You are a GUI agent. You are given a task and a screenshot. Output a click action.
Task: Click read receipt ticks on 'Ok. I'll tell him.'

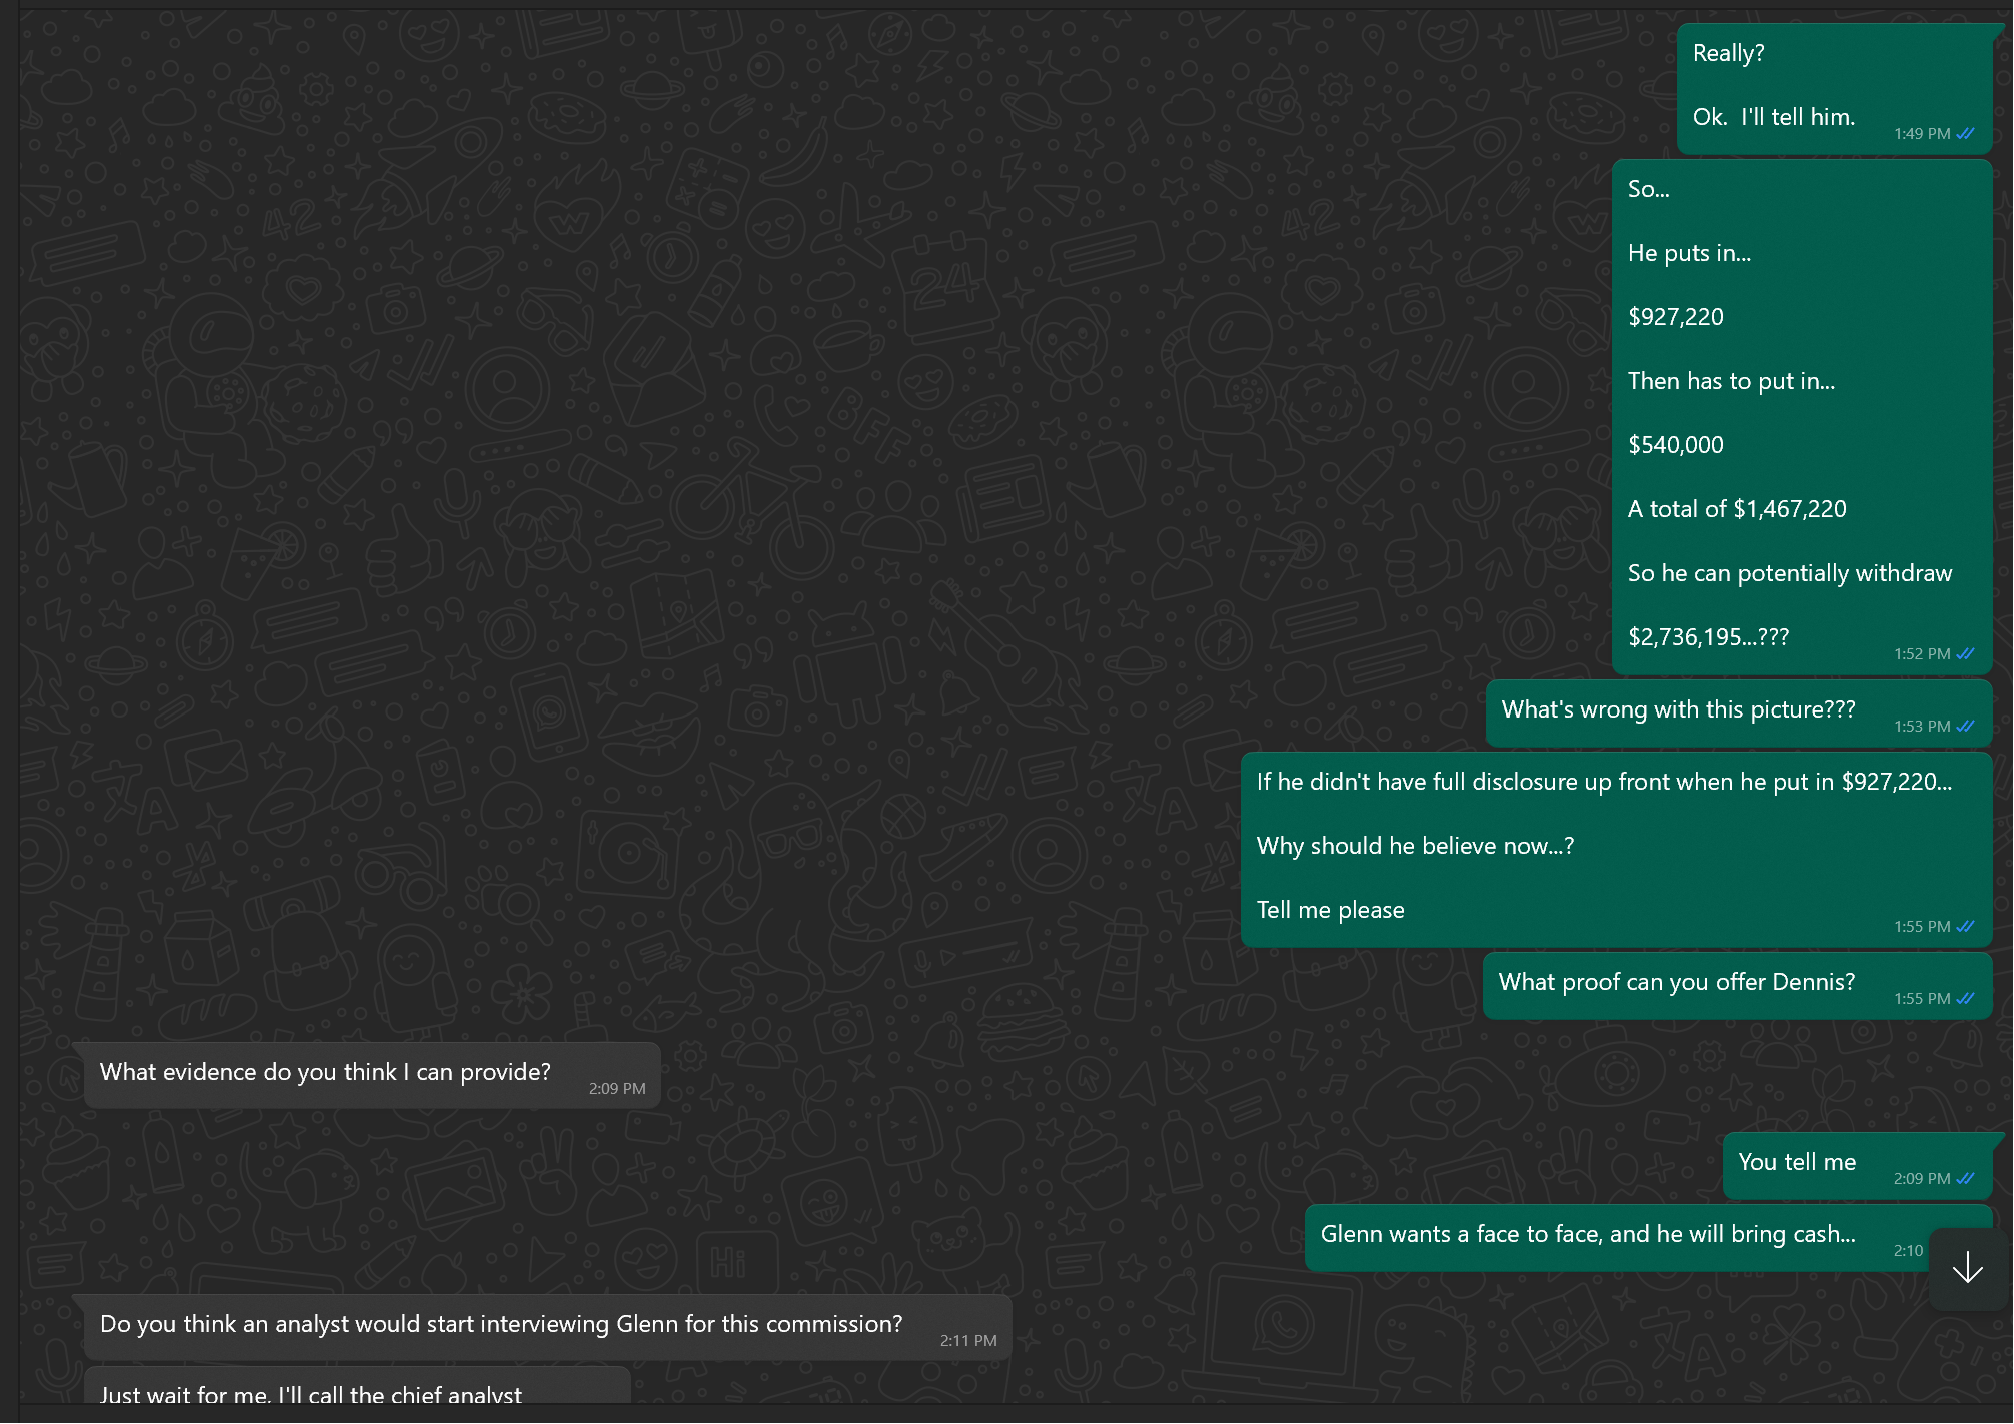click(x=1965, y=134)
